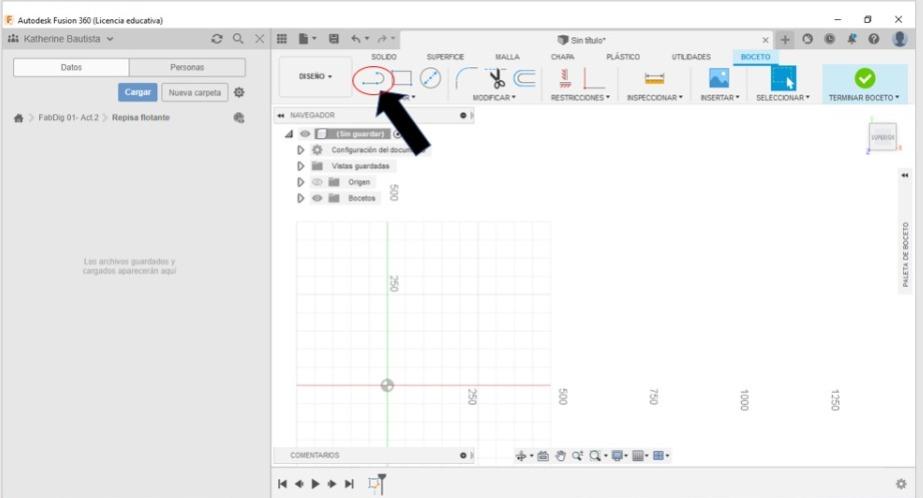Click the Measure ruler icon
This screenshot has height=498, width=923.
(654, 78)
